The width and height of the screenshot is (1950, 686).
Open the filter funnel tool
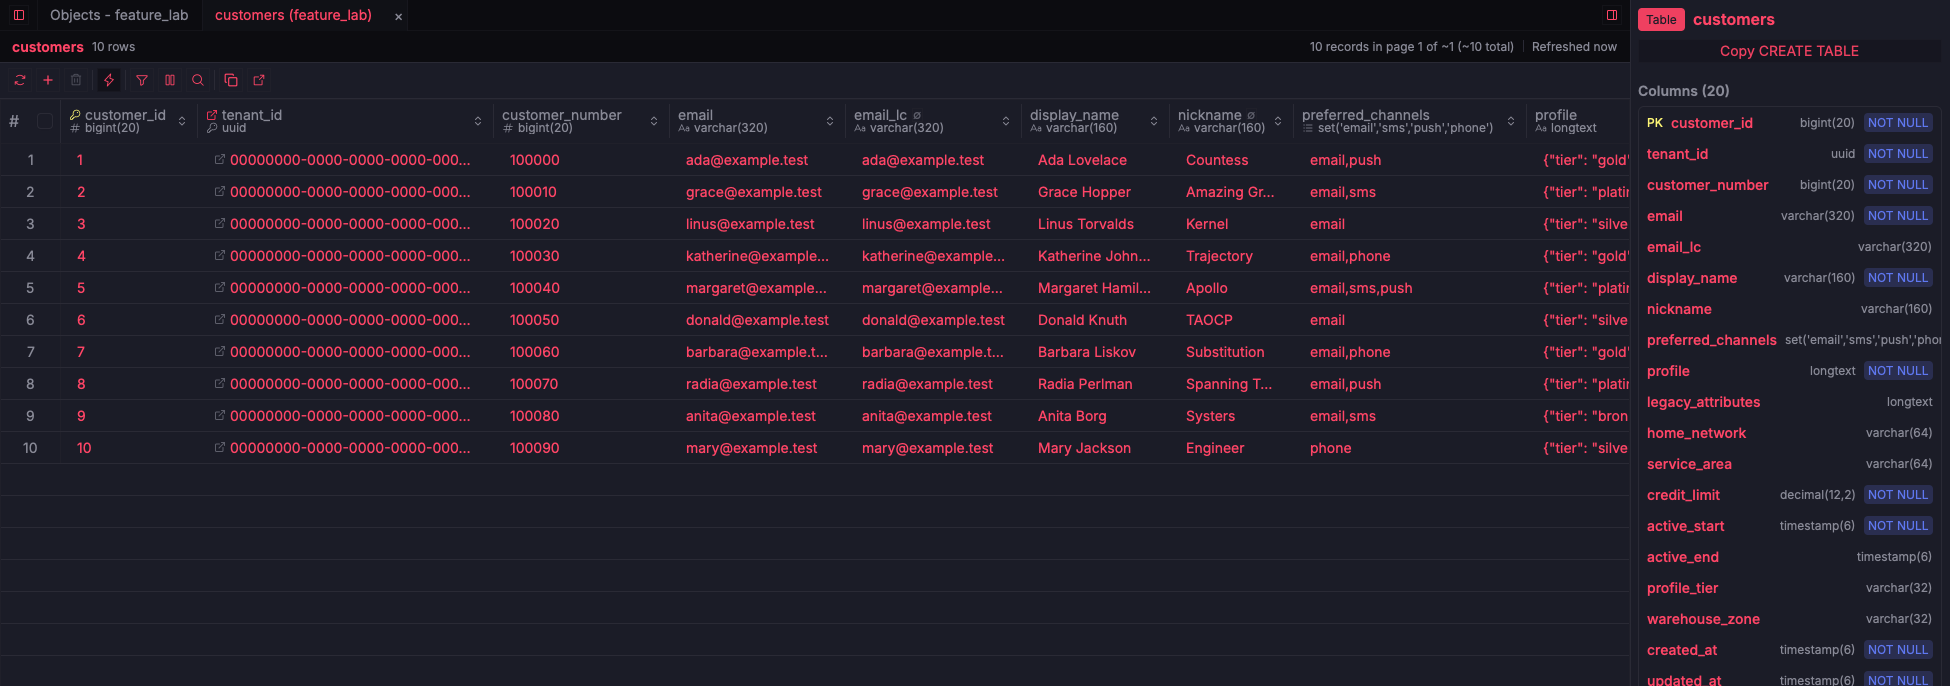(x=142, y=80)
